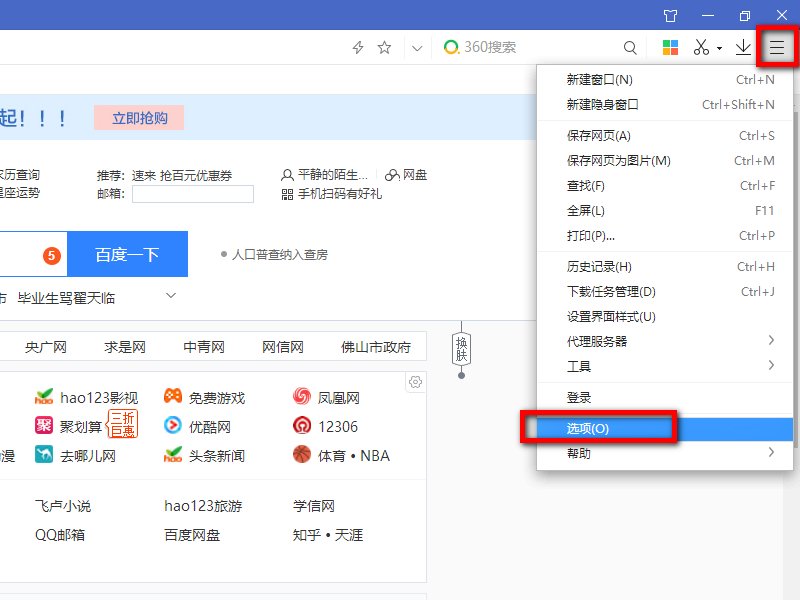Click inside the 邮箱 input field
The width and height of the screenshot is (800, 600).
click(192, 195)
